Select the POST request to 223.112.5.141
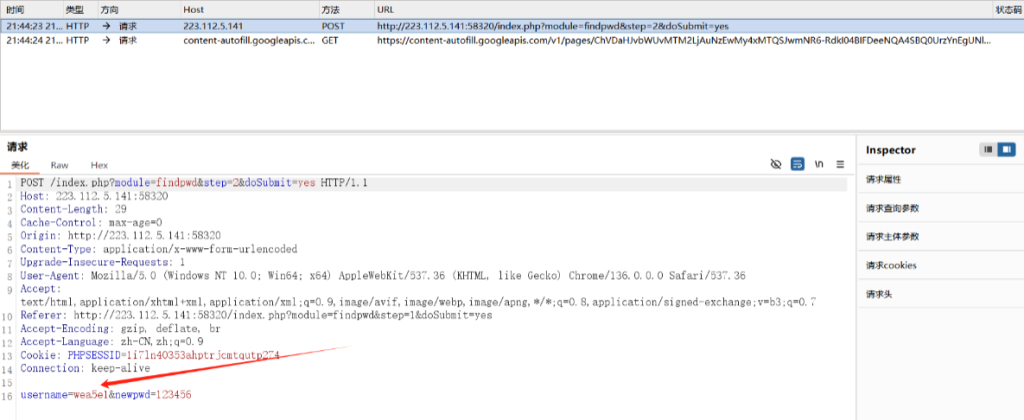Viewport: 1024px width, 420px height. (500, 25)
